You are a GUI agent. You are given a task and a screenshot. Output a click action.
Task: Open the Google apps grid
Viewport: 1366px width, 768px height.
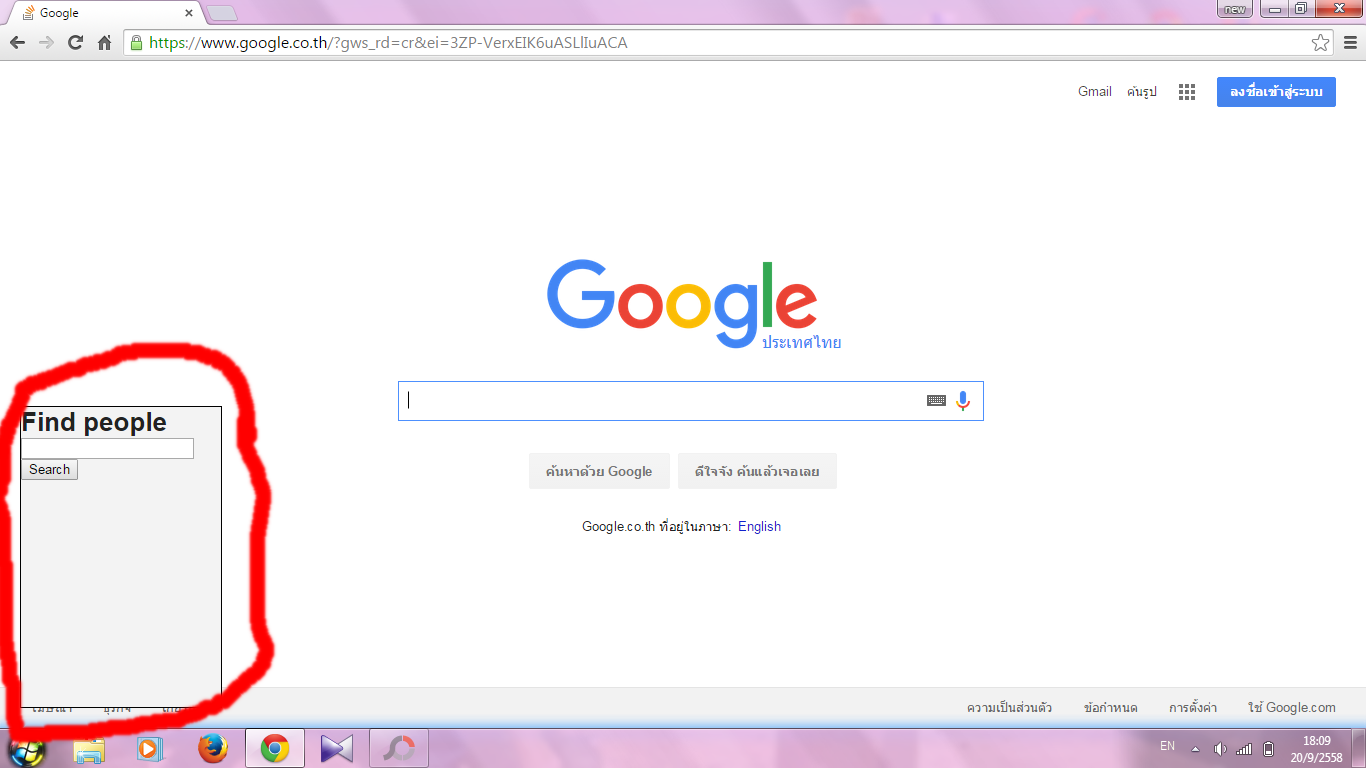click(1187, 92)
